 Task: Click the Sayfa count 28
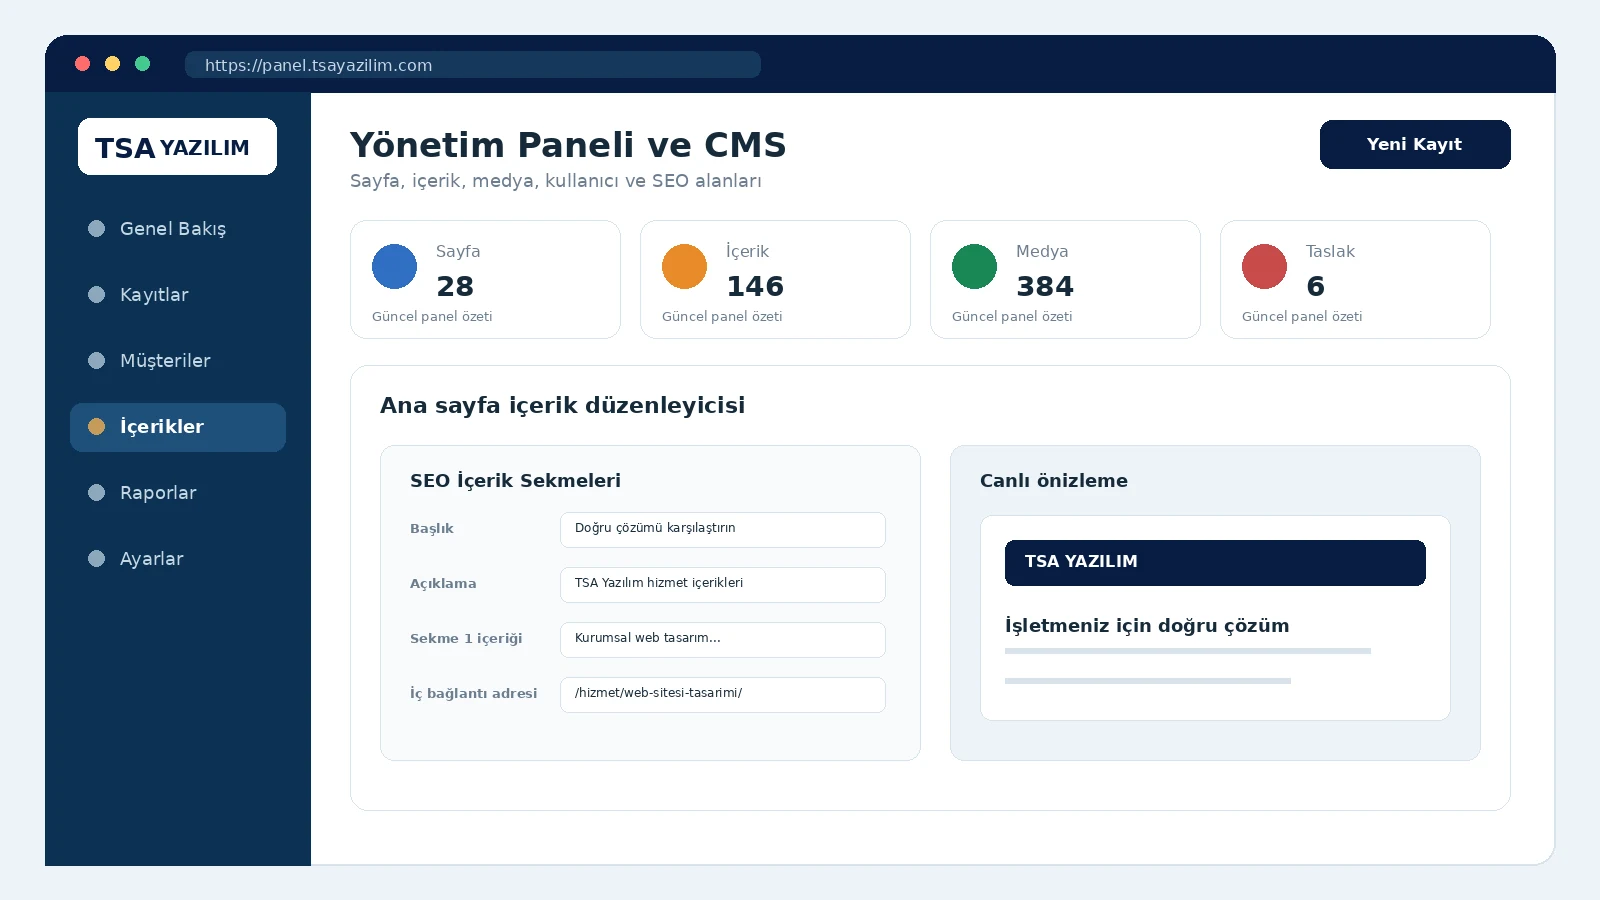coord(455,287)
